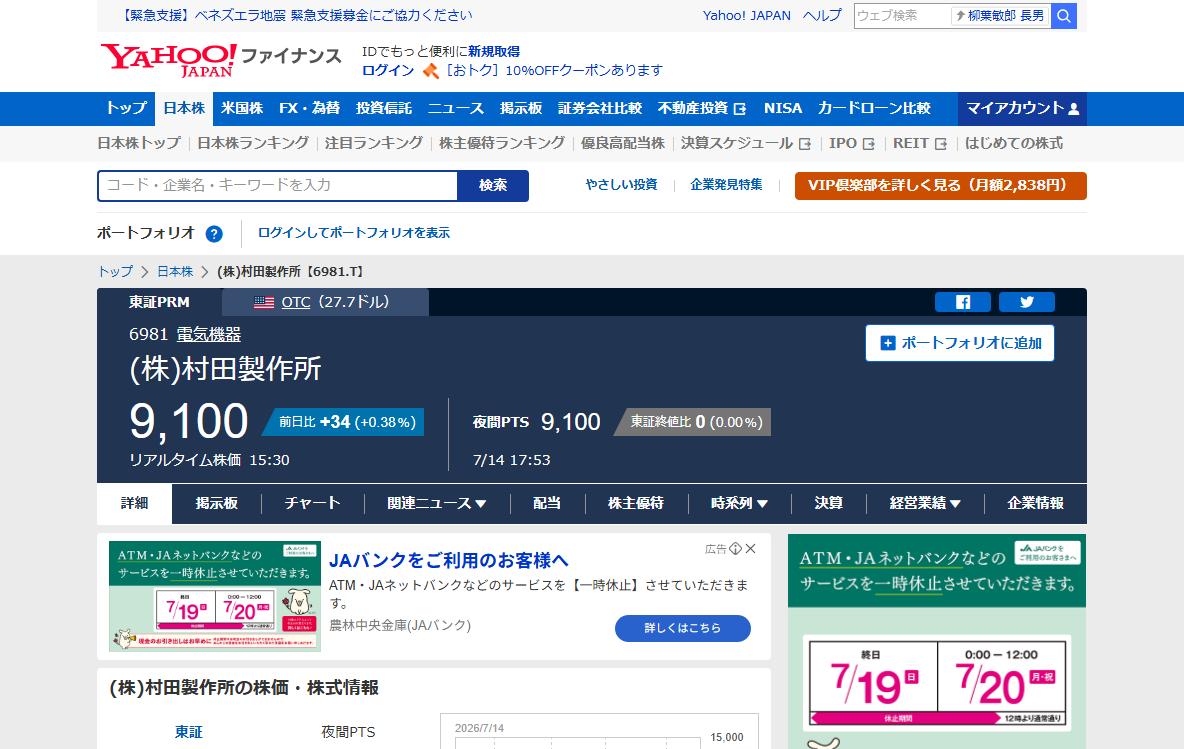Click 日本株 breadcrumb link
The image size is (1184, 749).
(x=175, y=272)
